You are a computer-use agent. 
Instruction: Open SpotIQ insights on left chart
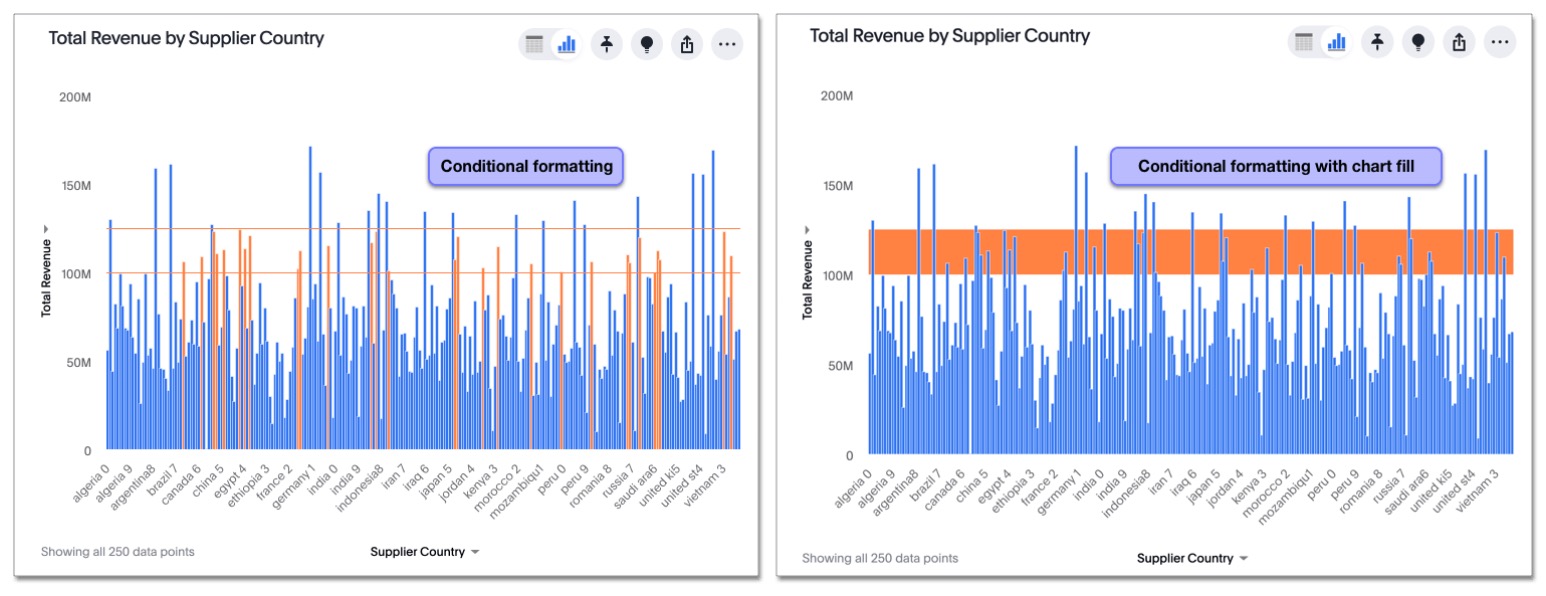(x=646, y=44)
